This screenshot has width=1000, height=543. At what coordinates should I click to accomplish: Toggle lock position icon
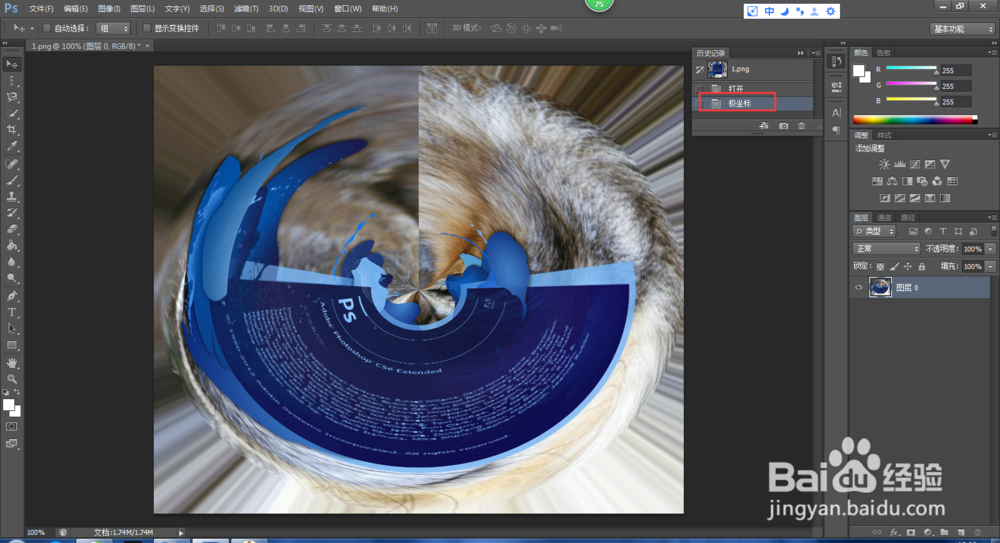point(908,266)
